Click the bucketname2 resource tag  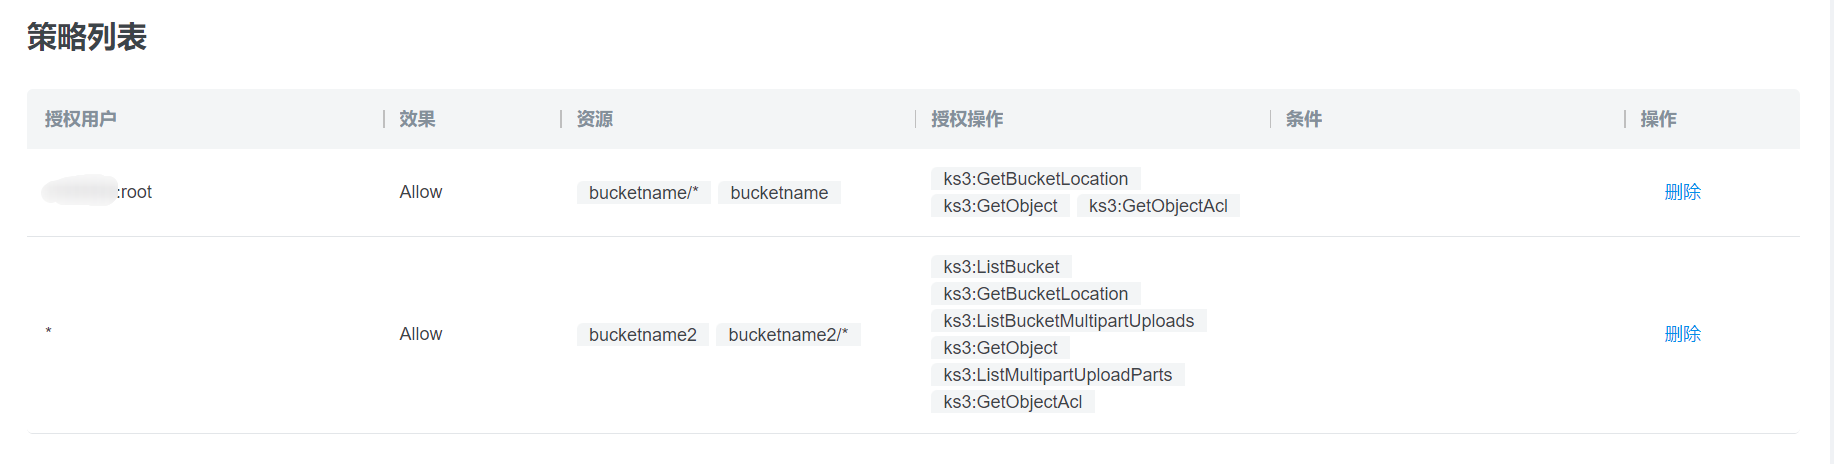(x=642, y=335)
